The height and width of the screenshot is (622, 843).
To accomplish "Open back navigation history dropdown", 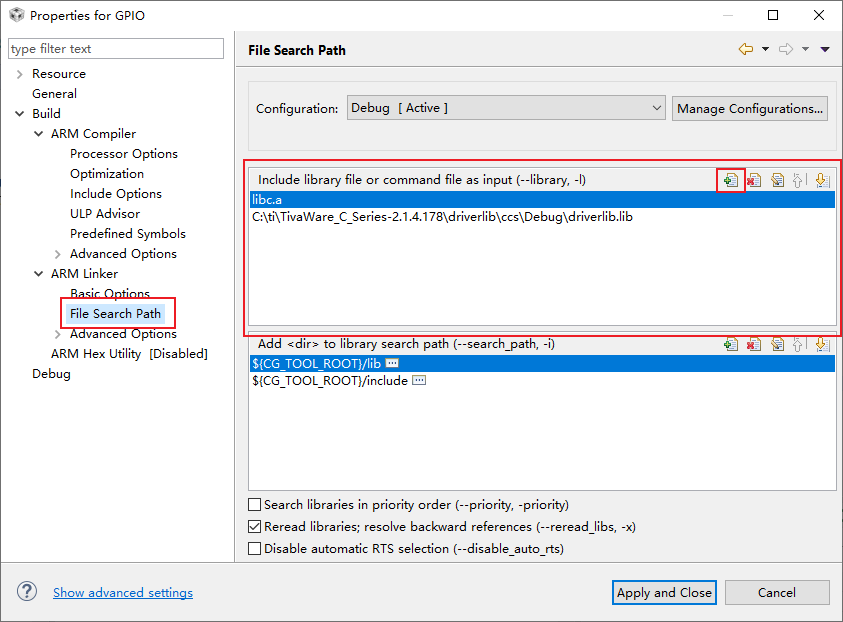I will (x=765, y=49).
